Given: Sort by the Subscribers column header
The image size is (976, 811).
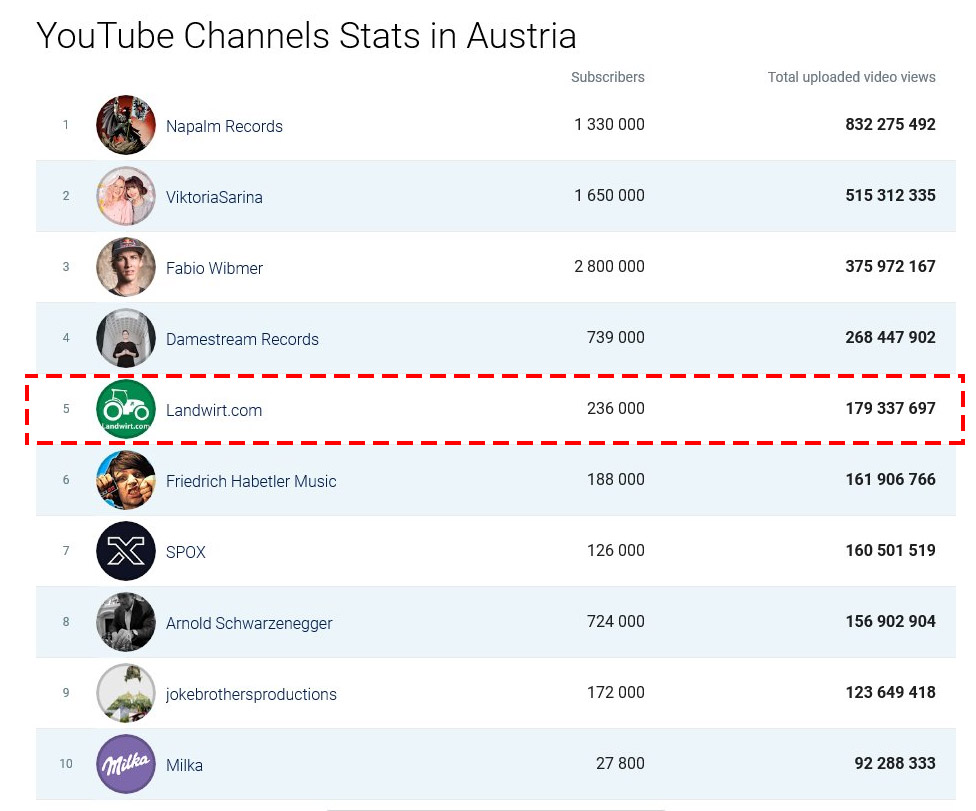Looking at the screenshot, I should coord(608,77).
